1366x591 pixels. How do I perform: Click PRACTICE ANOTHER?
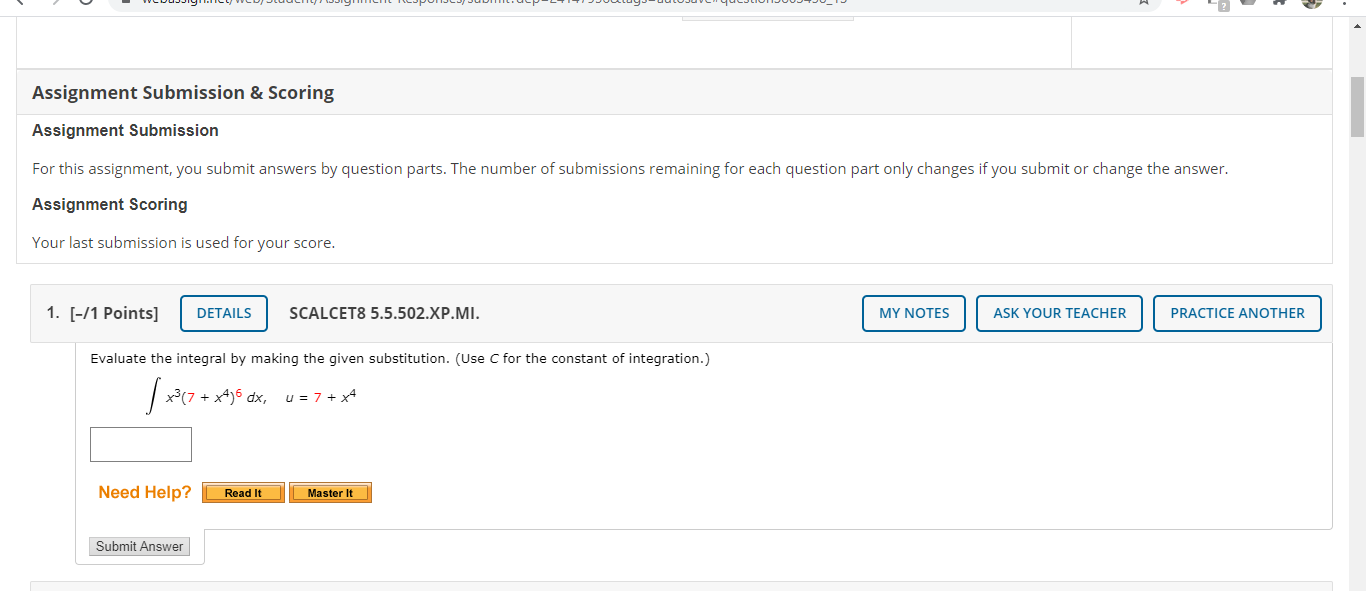pos(1237,313)
